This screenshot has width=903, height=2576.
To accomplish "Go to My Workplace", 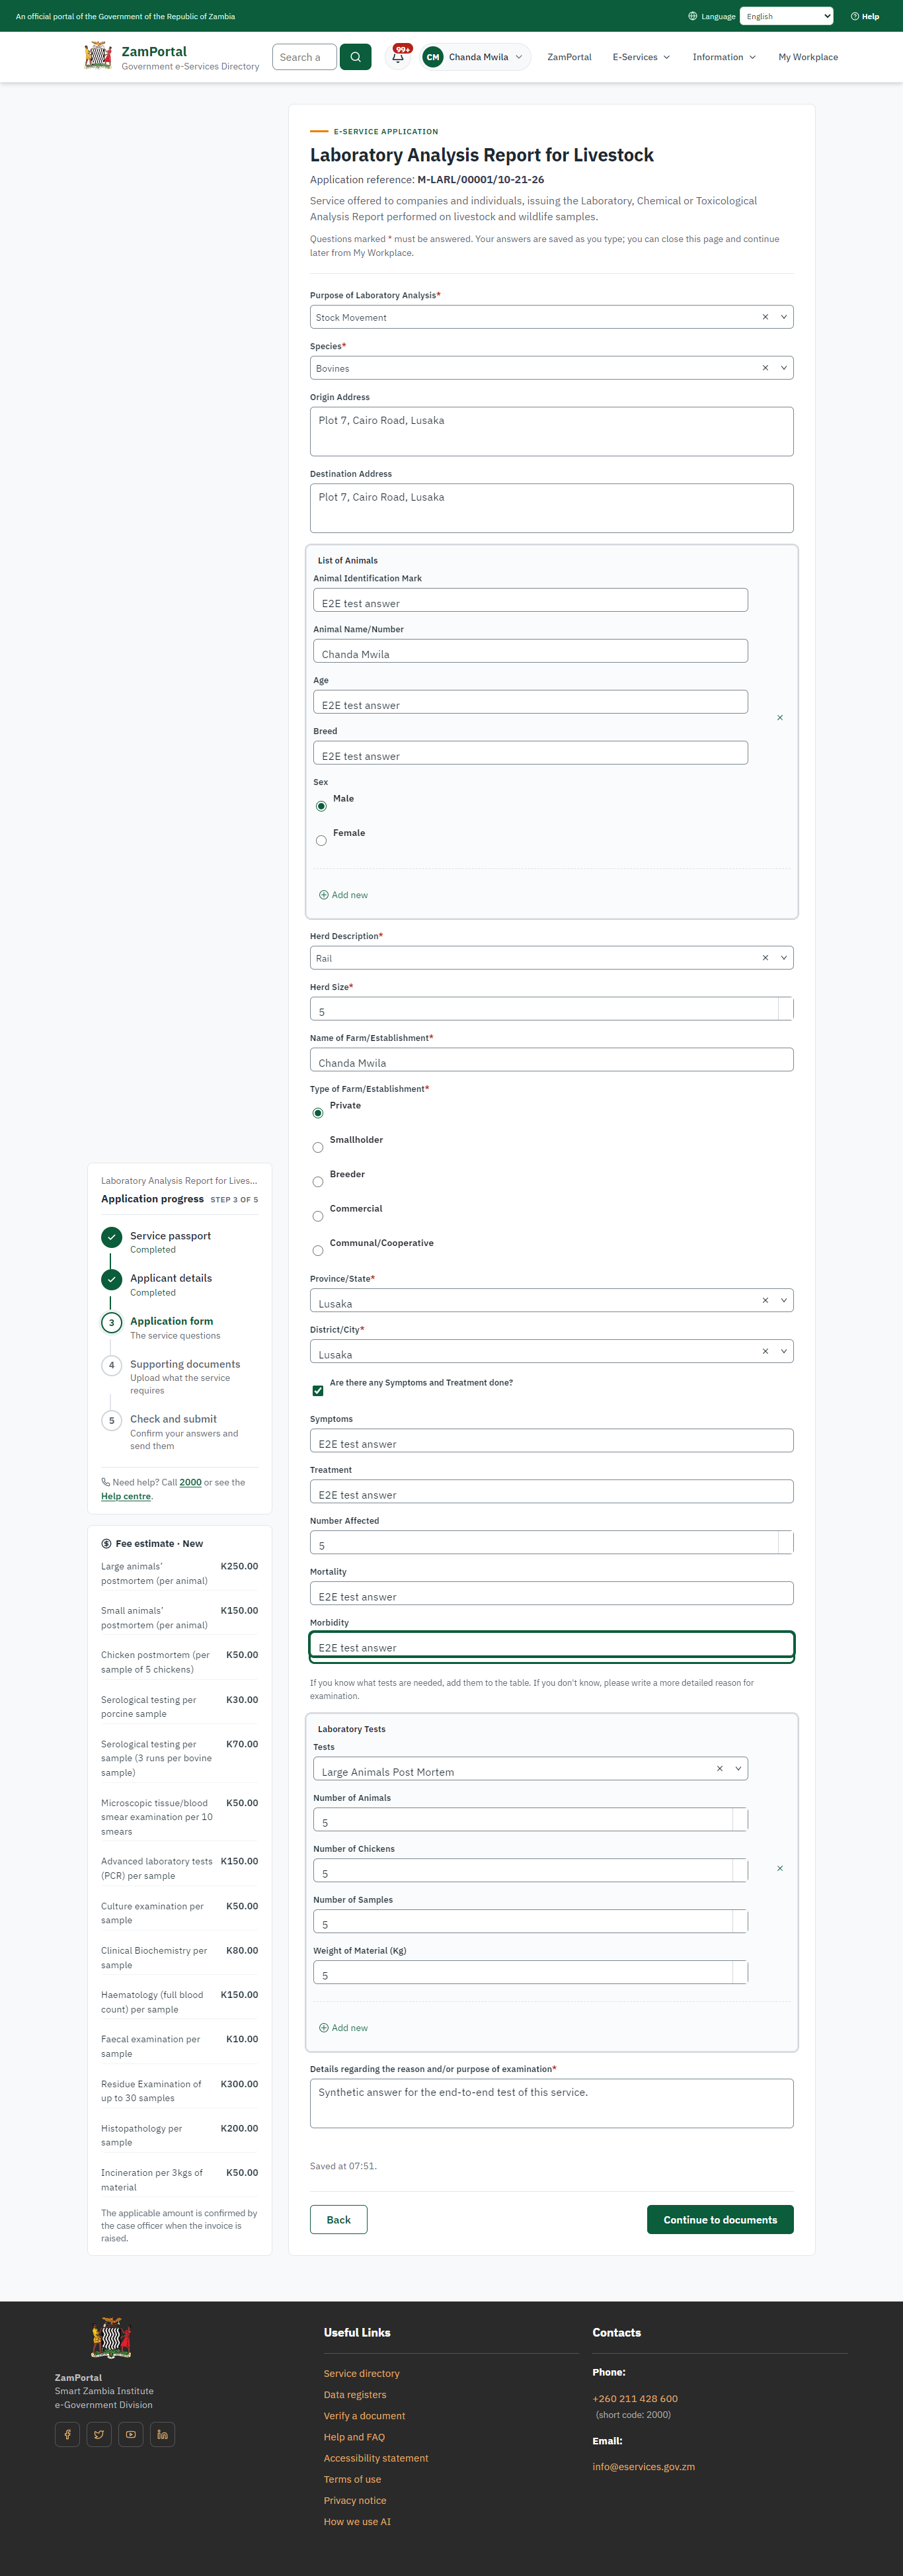I will click(808, 57).
